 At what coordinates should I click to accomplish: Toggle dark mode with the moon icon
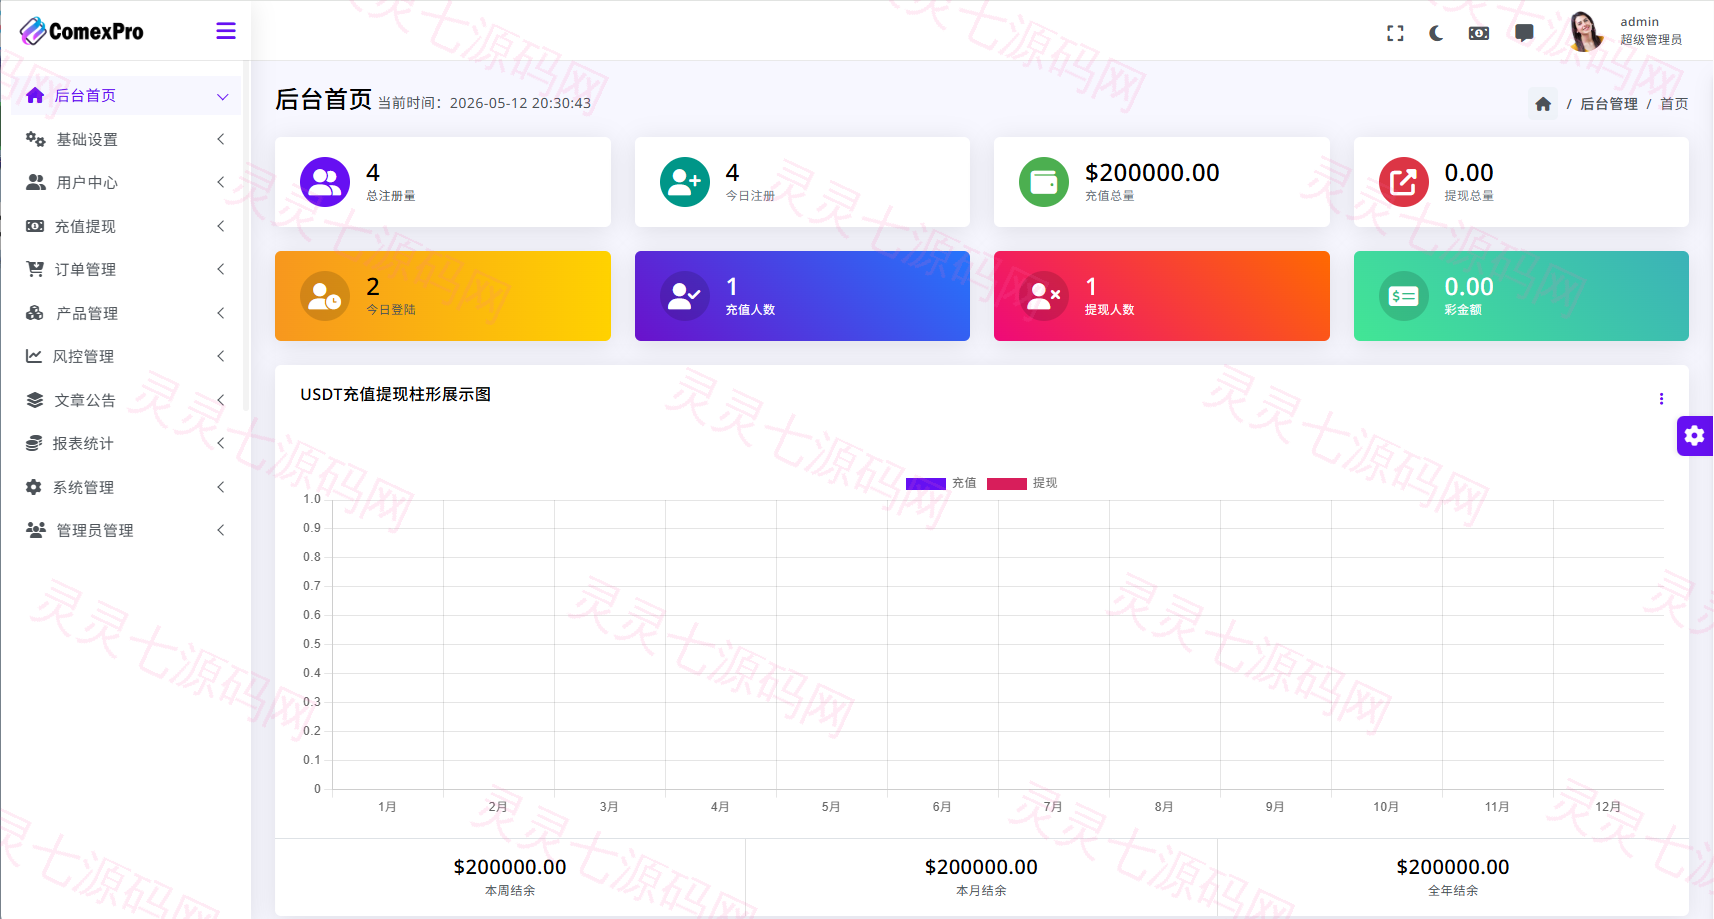[1436, 33]
